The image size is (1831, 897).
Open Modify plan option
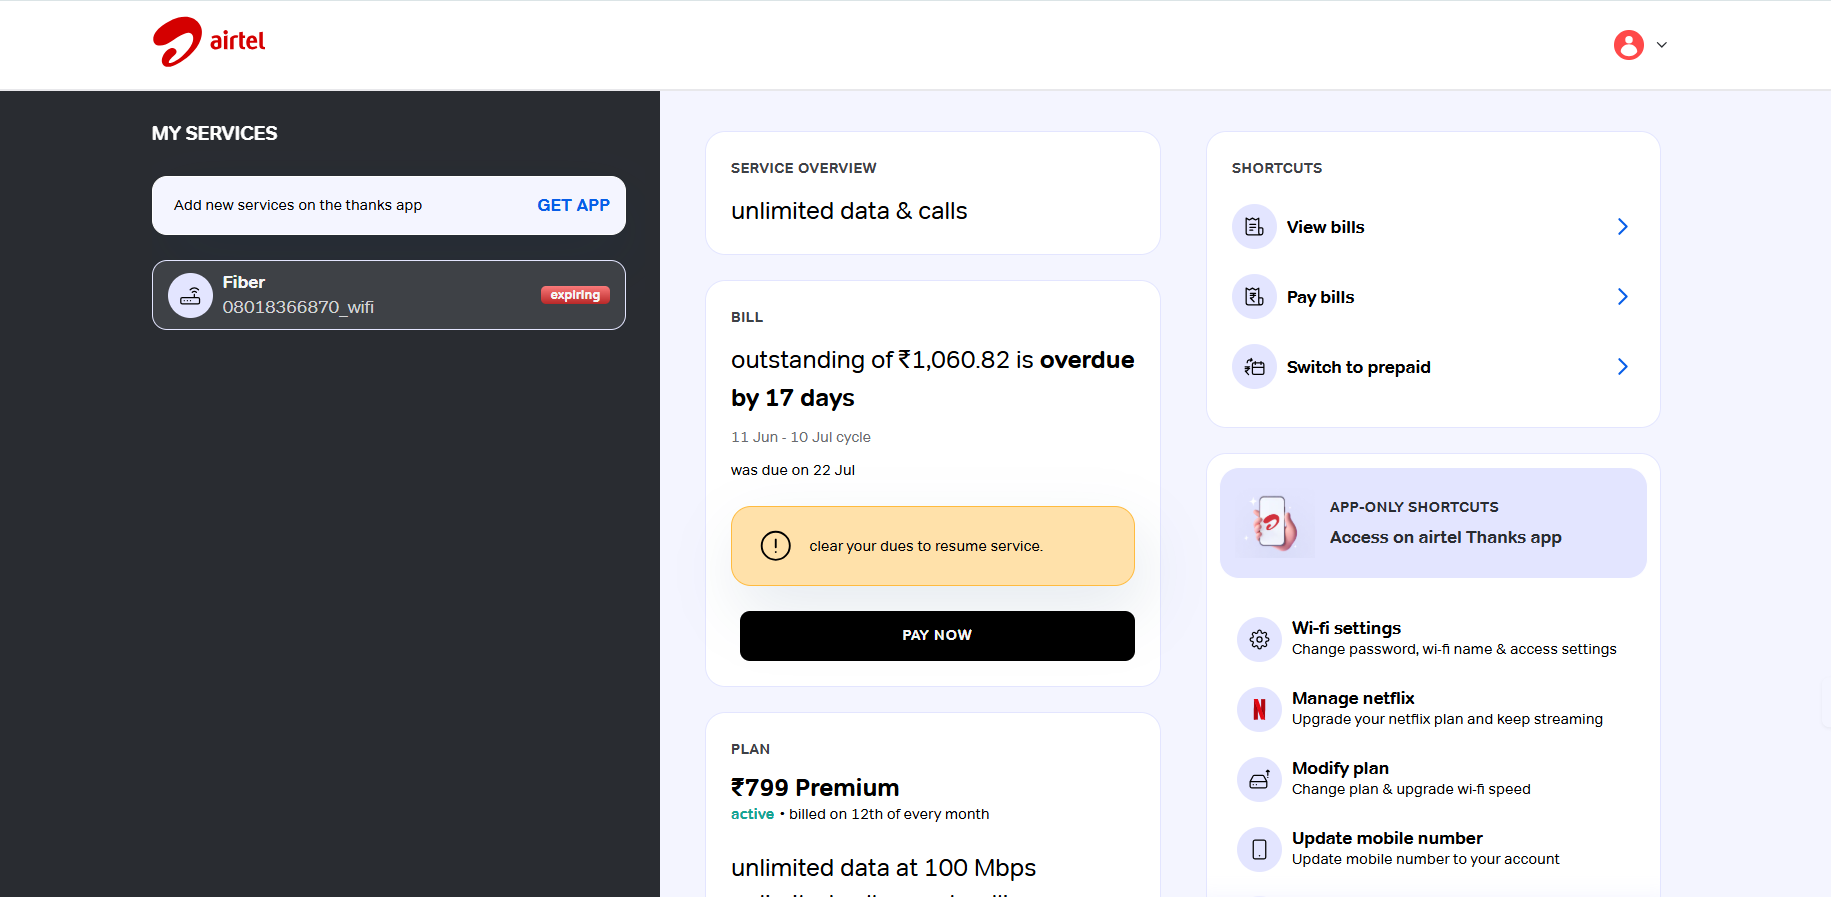point(1433,779)
